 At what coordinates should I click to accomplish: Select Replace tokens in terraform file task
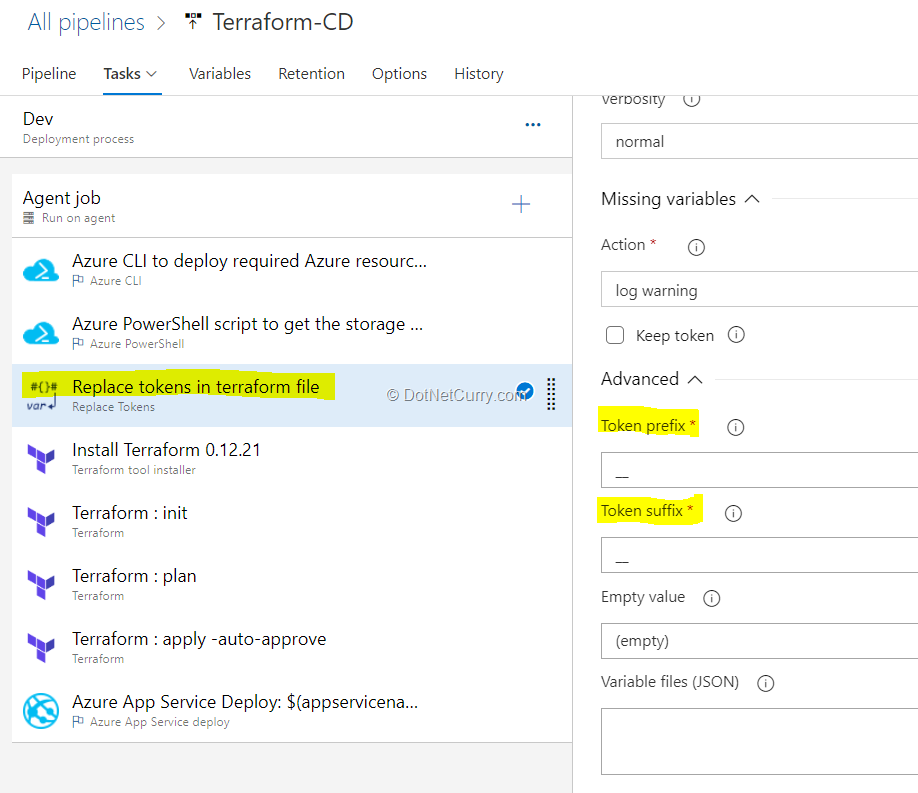pos(292,395)
